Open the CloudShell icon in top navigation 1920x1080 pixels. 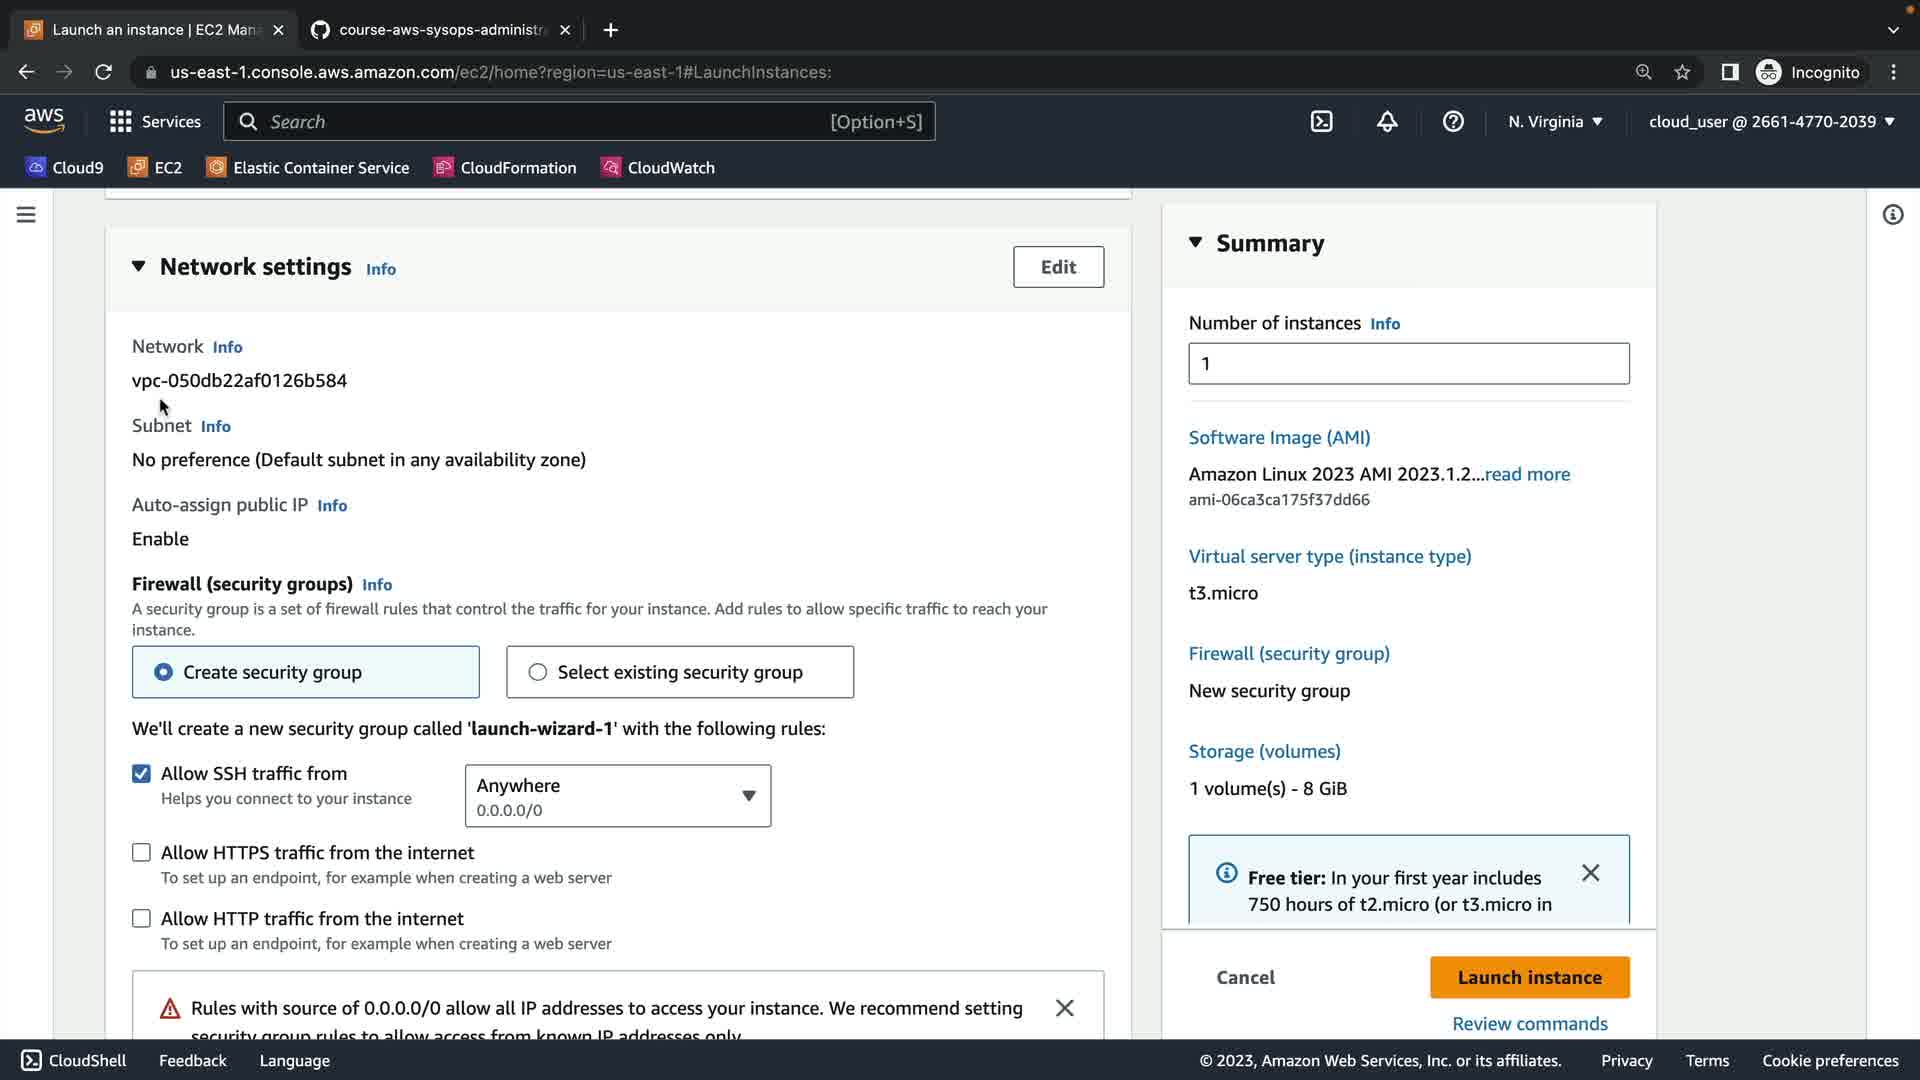click(1321, 122)
